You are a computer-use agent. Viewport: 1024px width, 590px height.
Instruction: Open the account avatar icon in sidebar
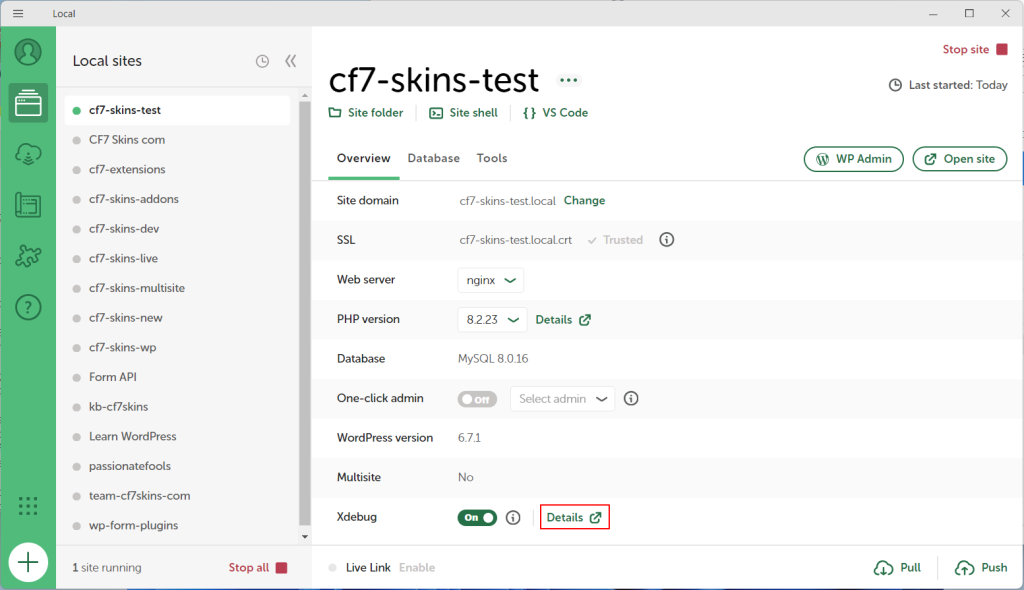[28, 52]
